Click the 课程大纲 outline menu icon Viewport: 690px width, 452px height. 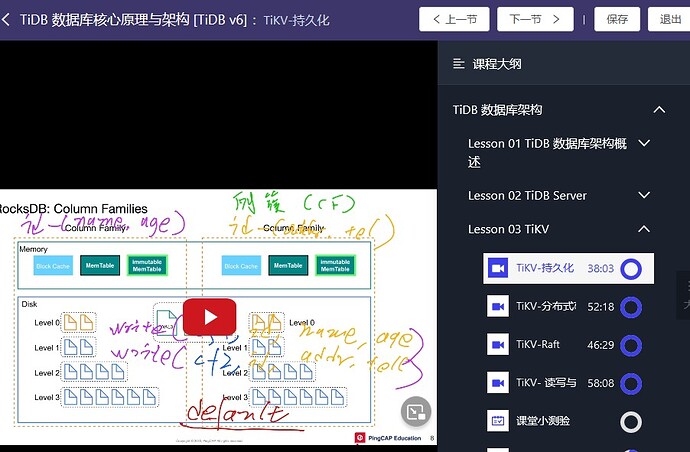(459, 64)
